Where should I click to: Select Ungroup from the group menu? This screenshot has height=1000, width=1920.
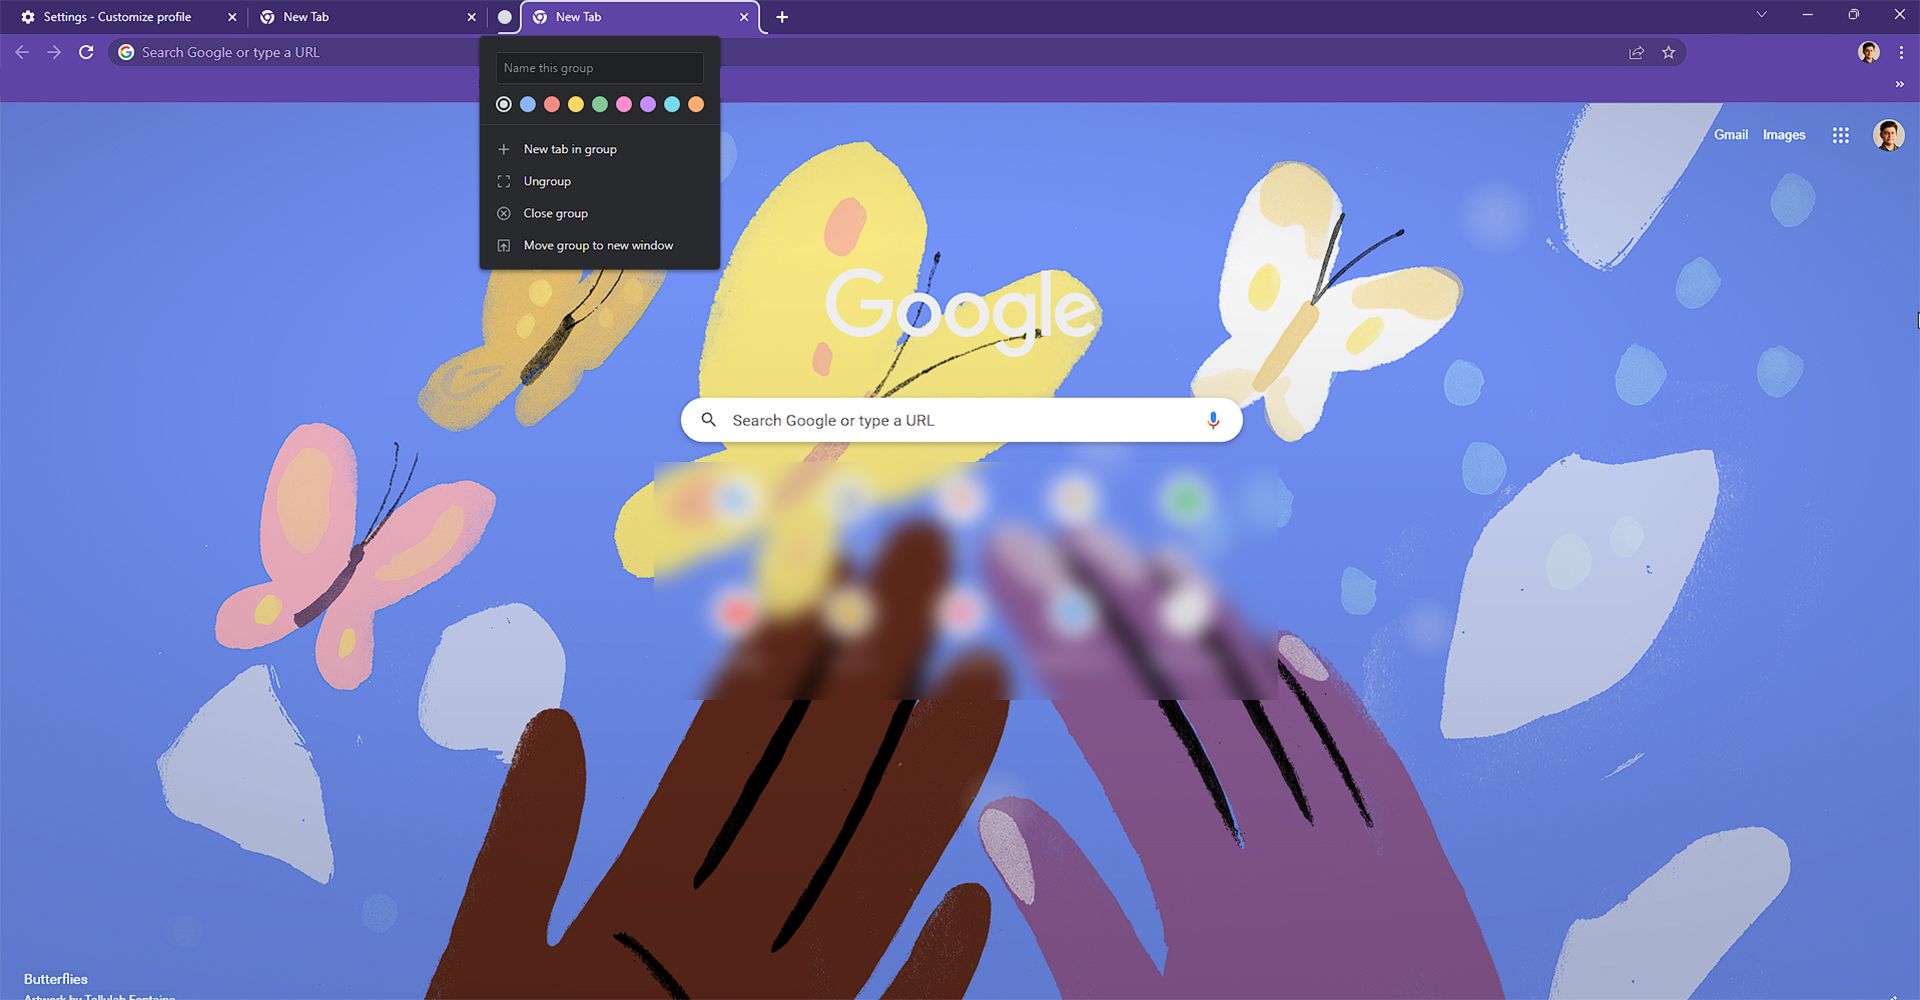click(x=547, y=181)
